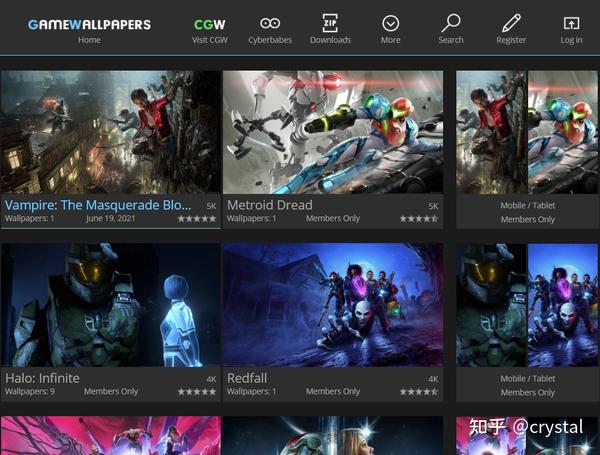Click the Vampire: The Masquerade title link
The width and height of the screenshot is (600, 455).
coord(98,205)
